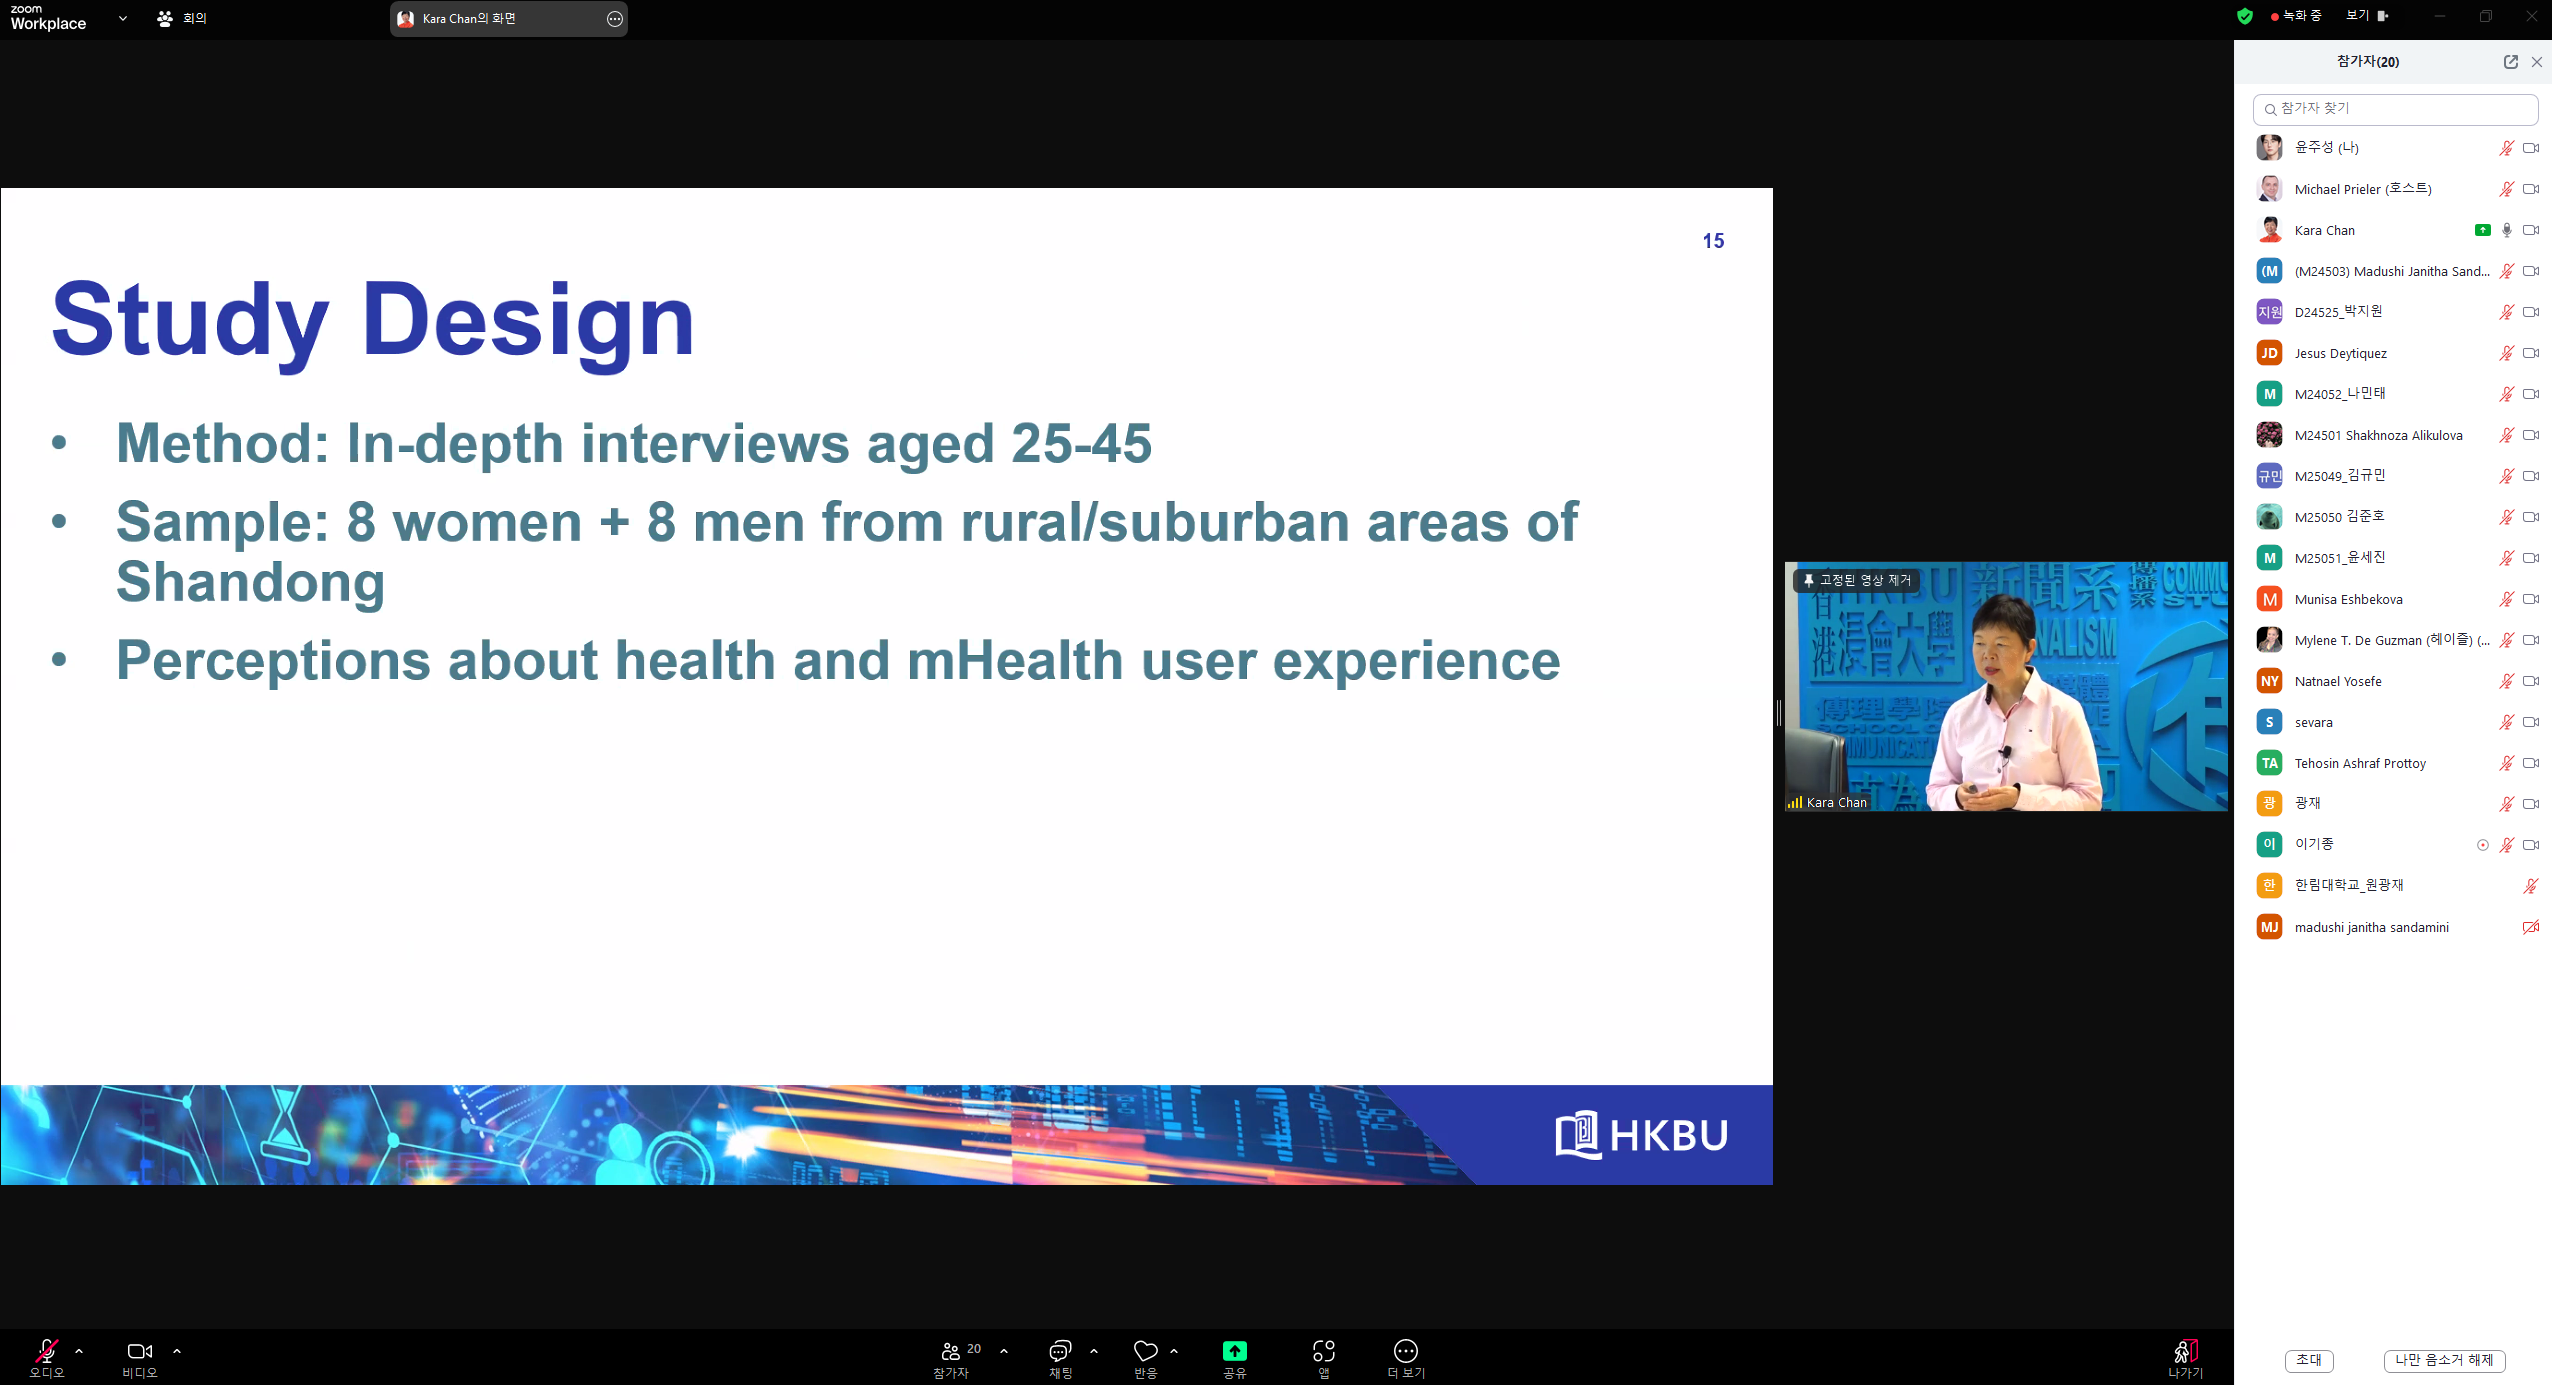Expand audio settings arrow

[79, 1351]
